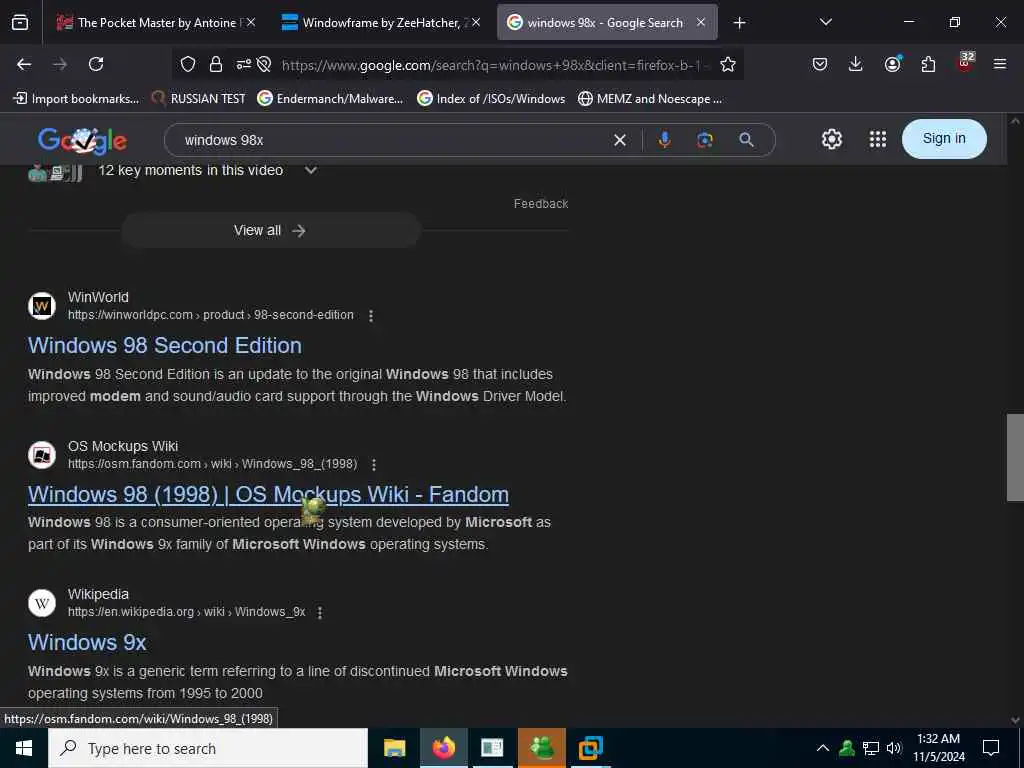Search by image with Lens
1024x768 pixels.
point(705,140)
